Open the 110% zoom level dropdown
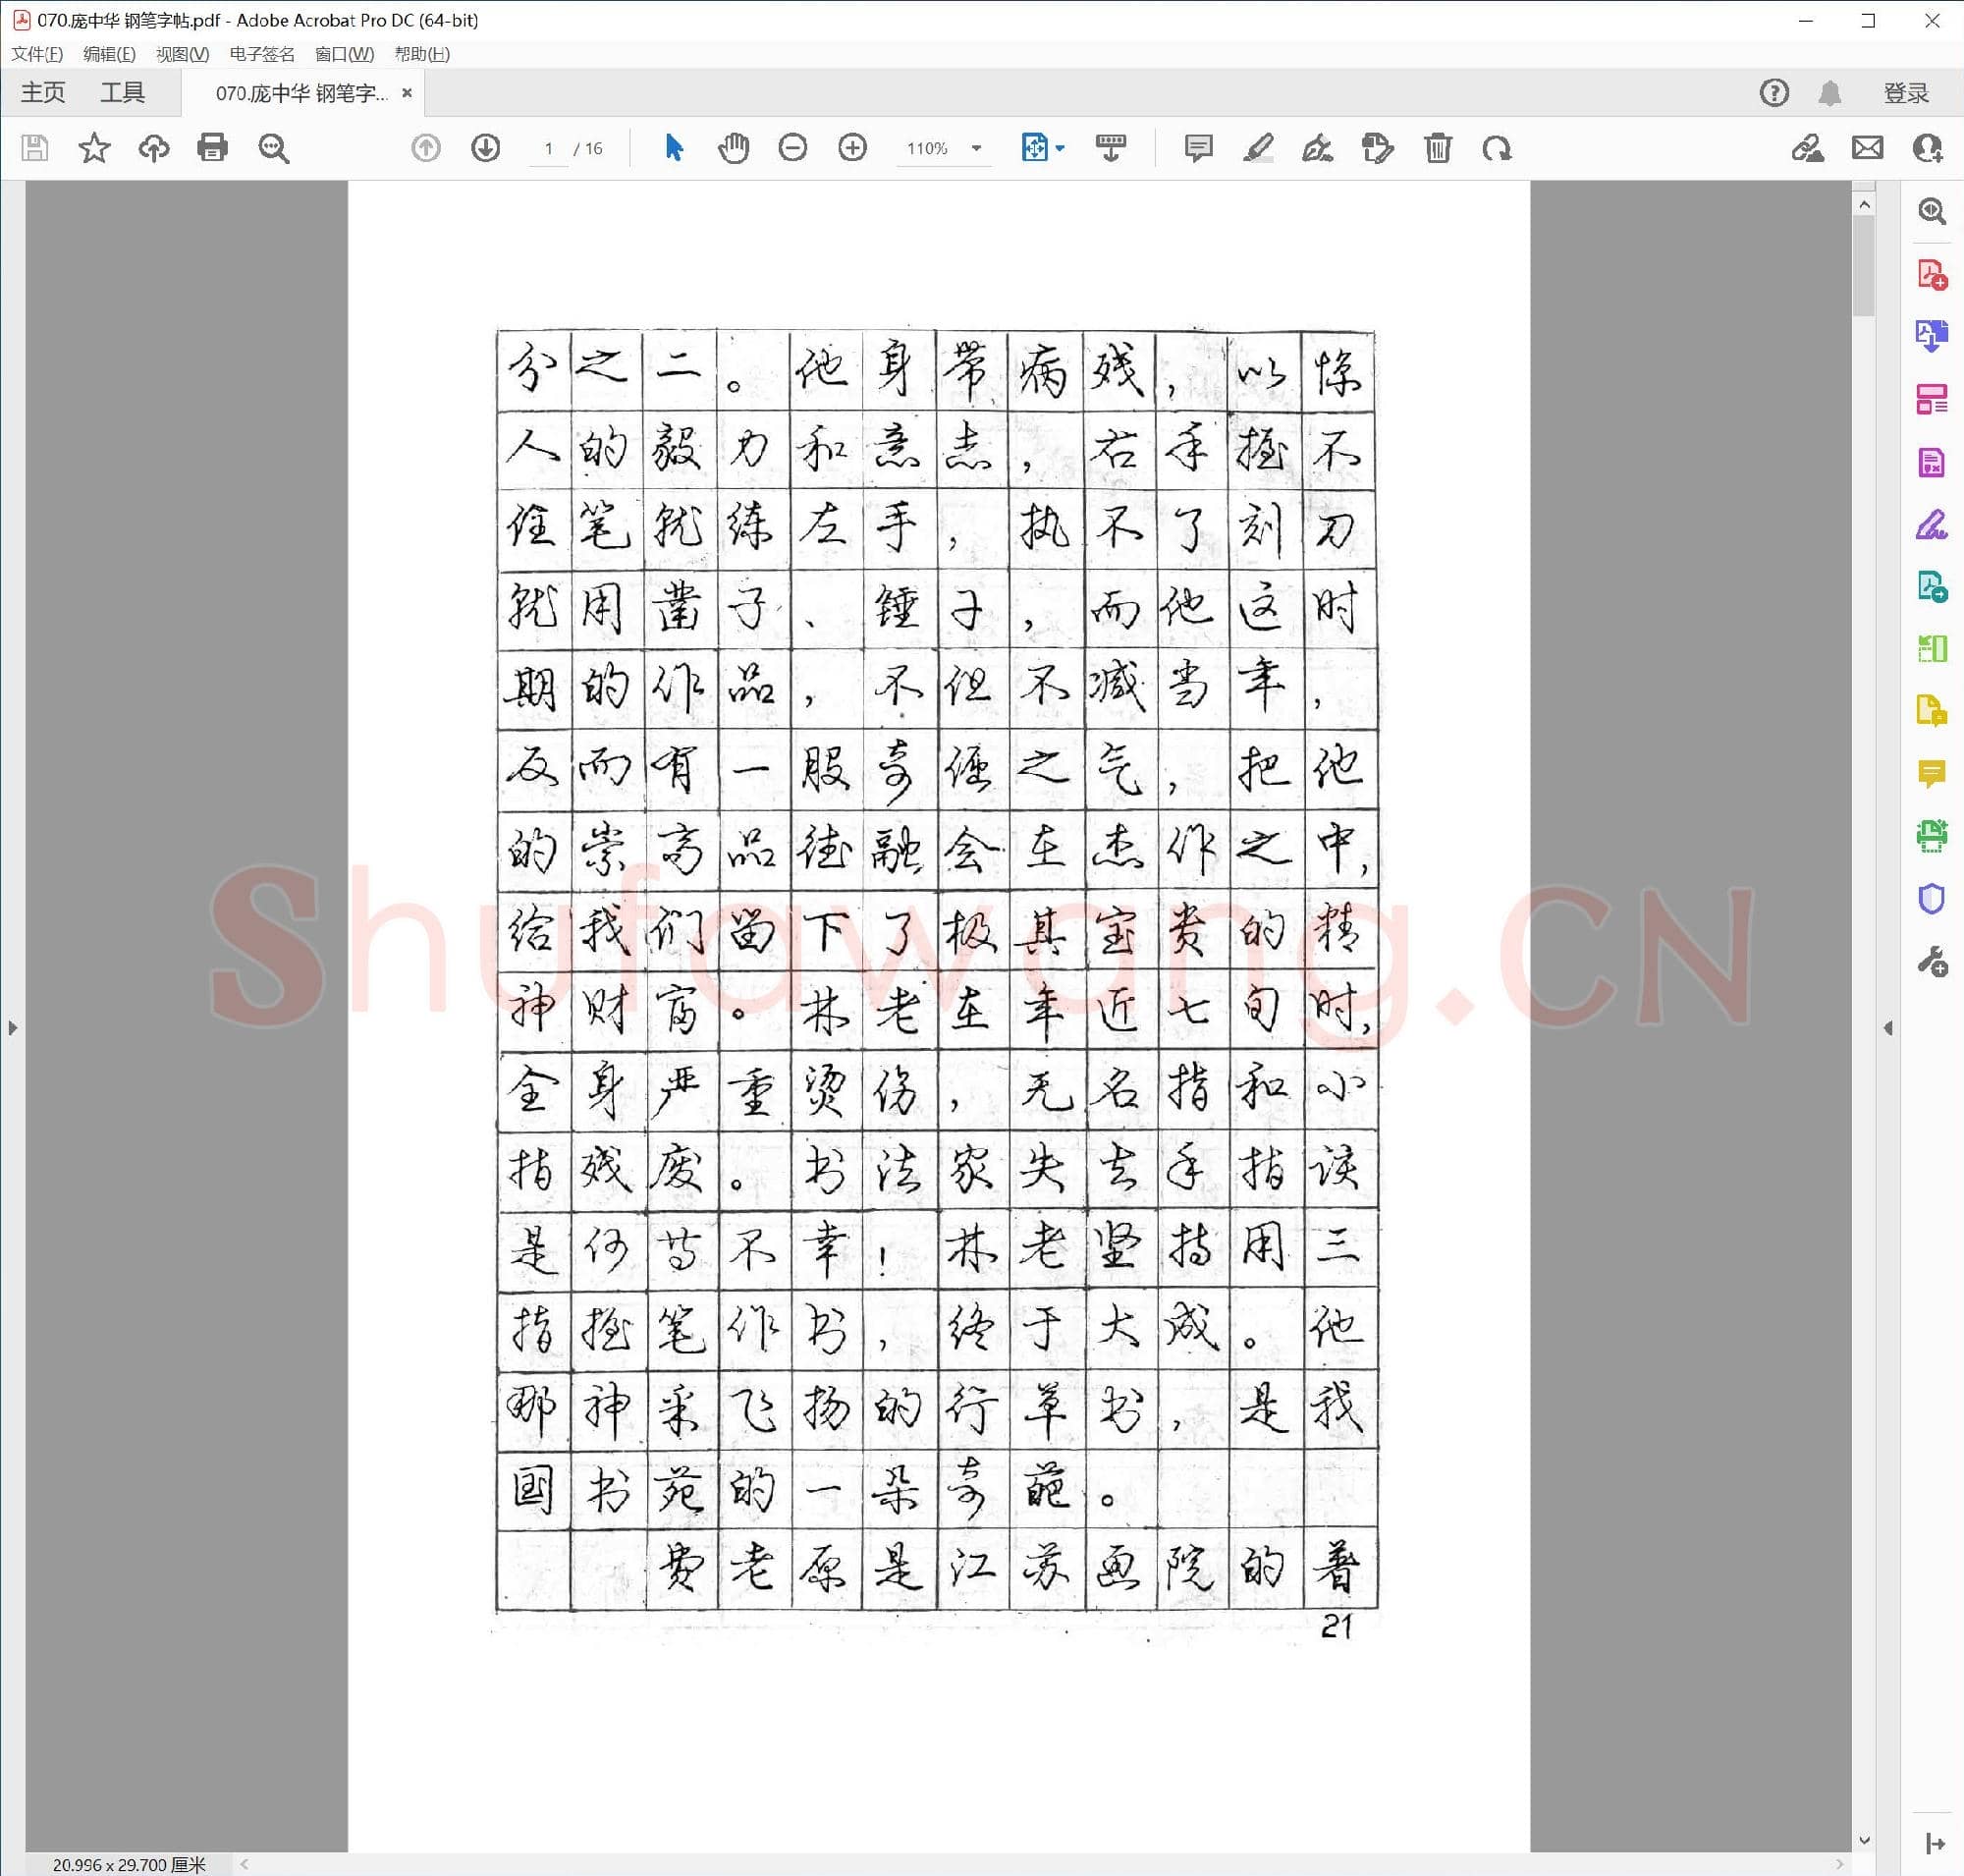 click(942, 148)
